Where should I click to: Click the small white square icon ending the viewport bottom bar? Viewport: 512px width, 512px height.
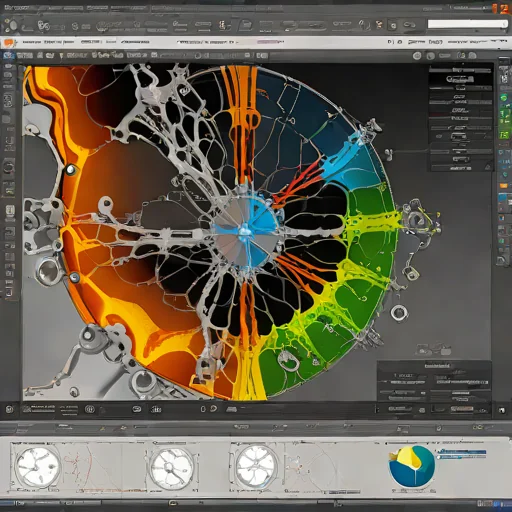click(x=502, y=410)
